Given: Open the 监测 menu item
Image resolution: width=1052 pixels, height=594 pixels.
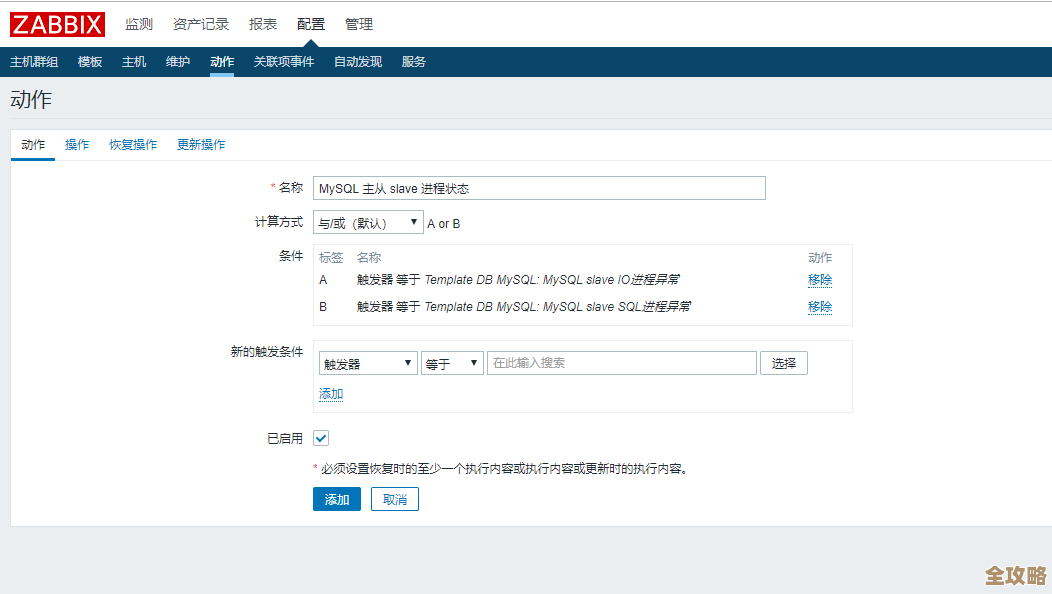Looking at the screenshot, I should tap(140, 23).
